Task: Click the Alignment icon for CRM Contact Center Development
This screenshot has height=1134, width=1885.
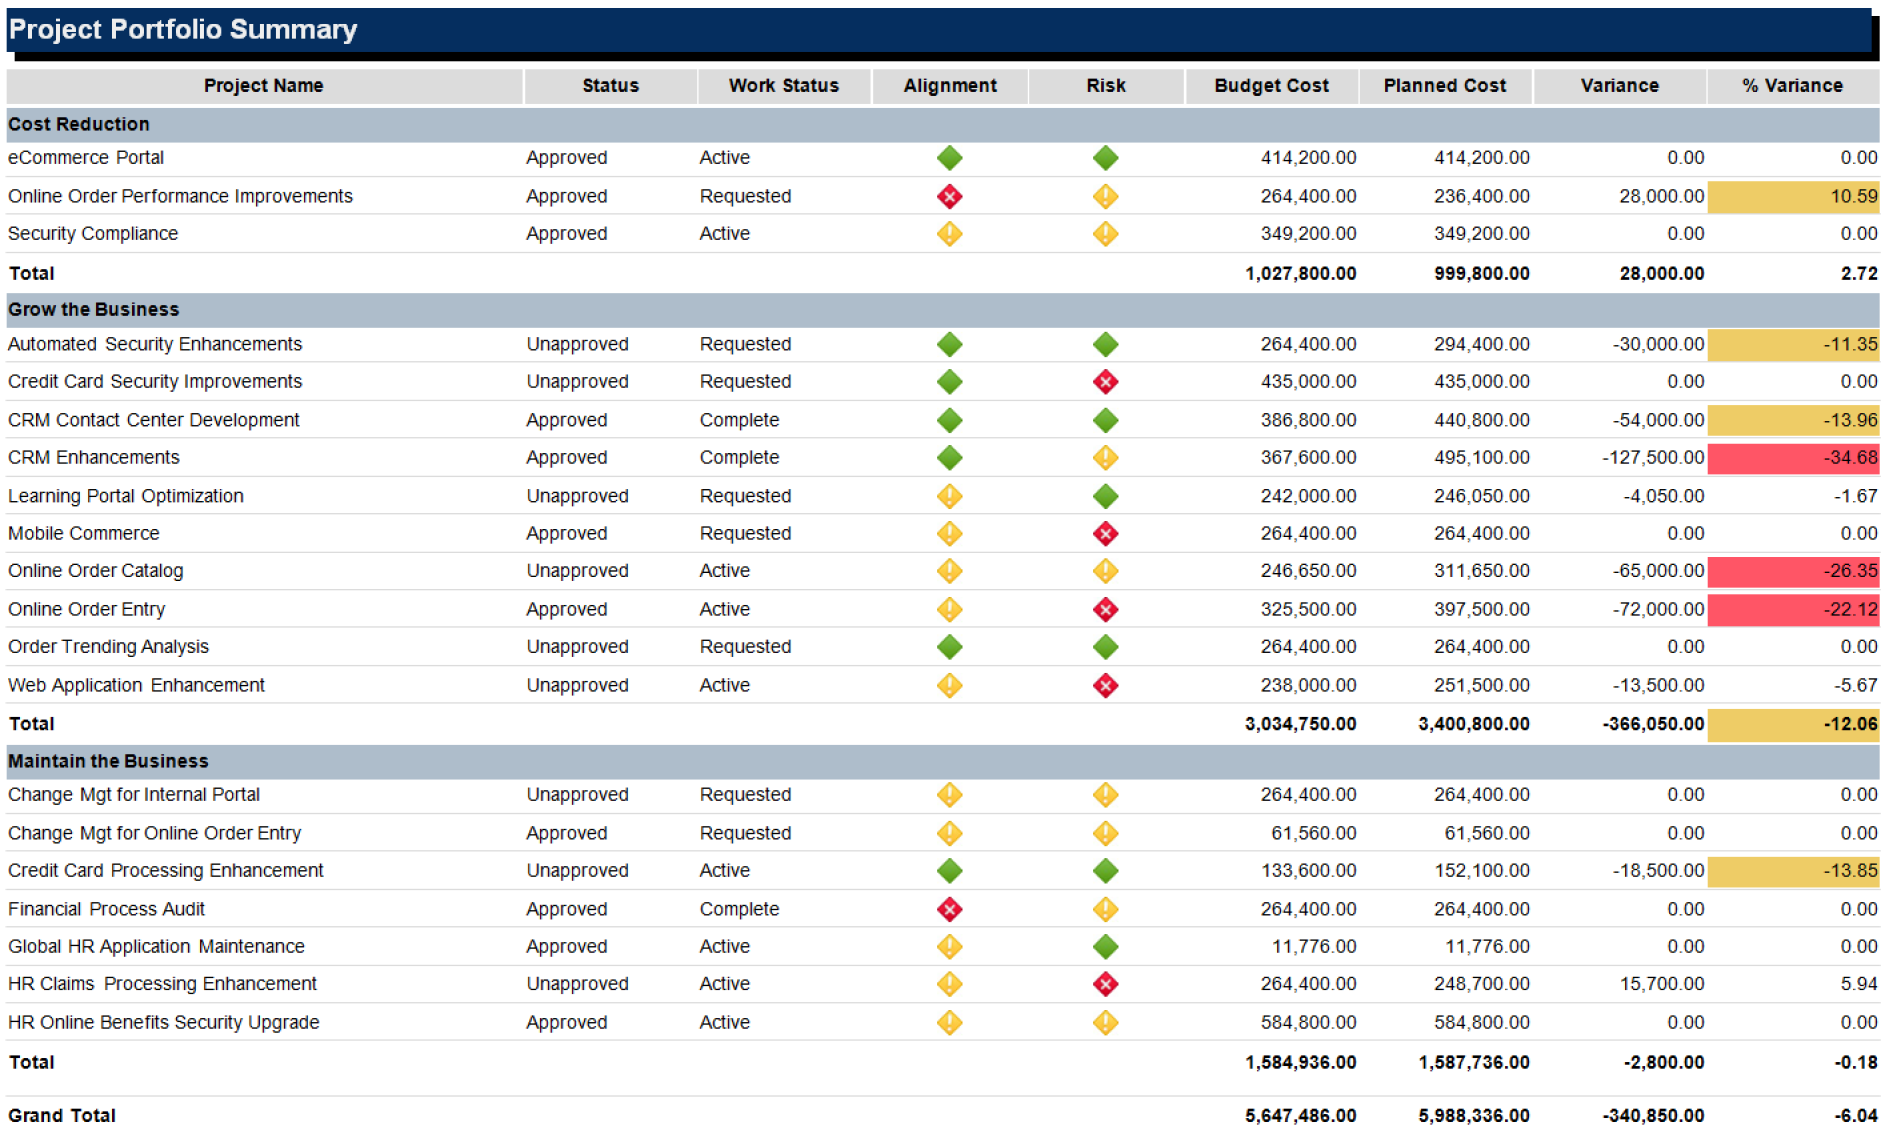Action: (949, 421)
